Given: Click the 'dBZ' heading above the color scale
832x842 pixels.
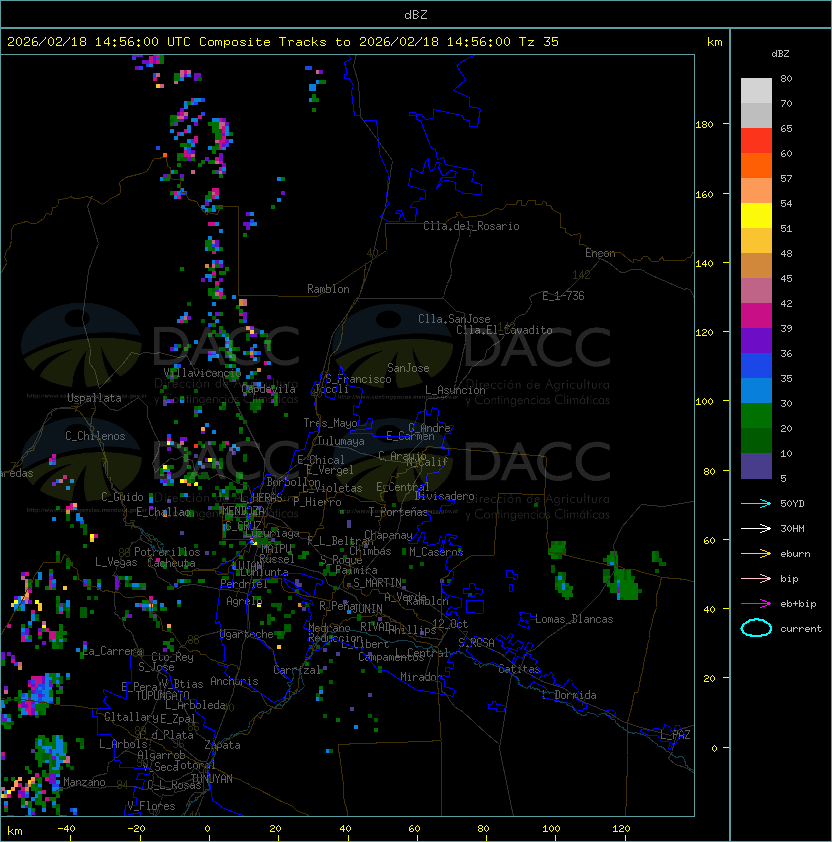Looking at the screenshot, I should coord(780,54).
